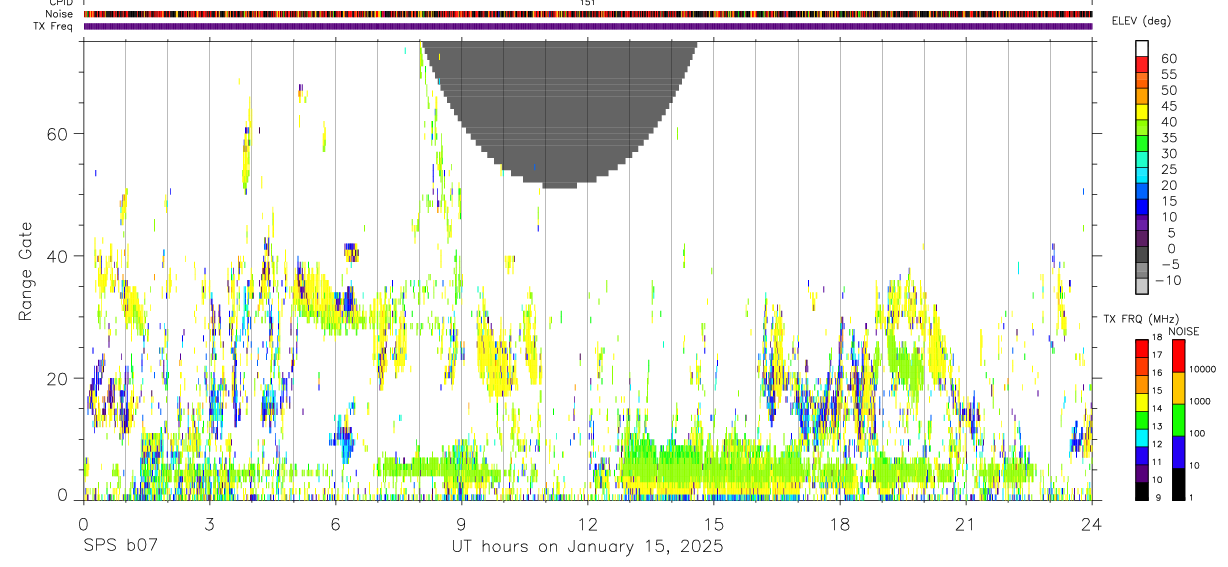Click the "TX Freq" row label at the top left

(53, 26)
